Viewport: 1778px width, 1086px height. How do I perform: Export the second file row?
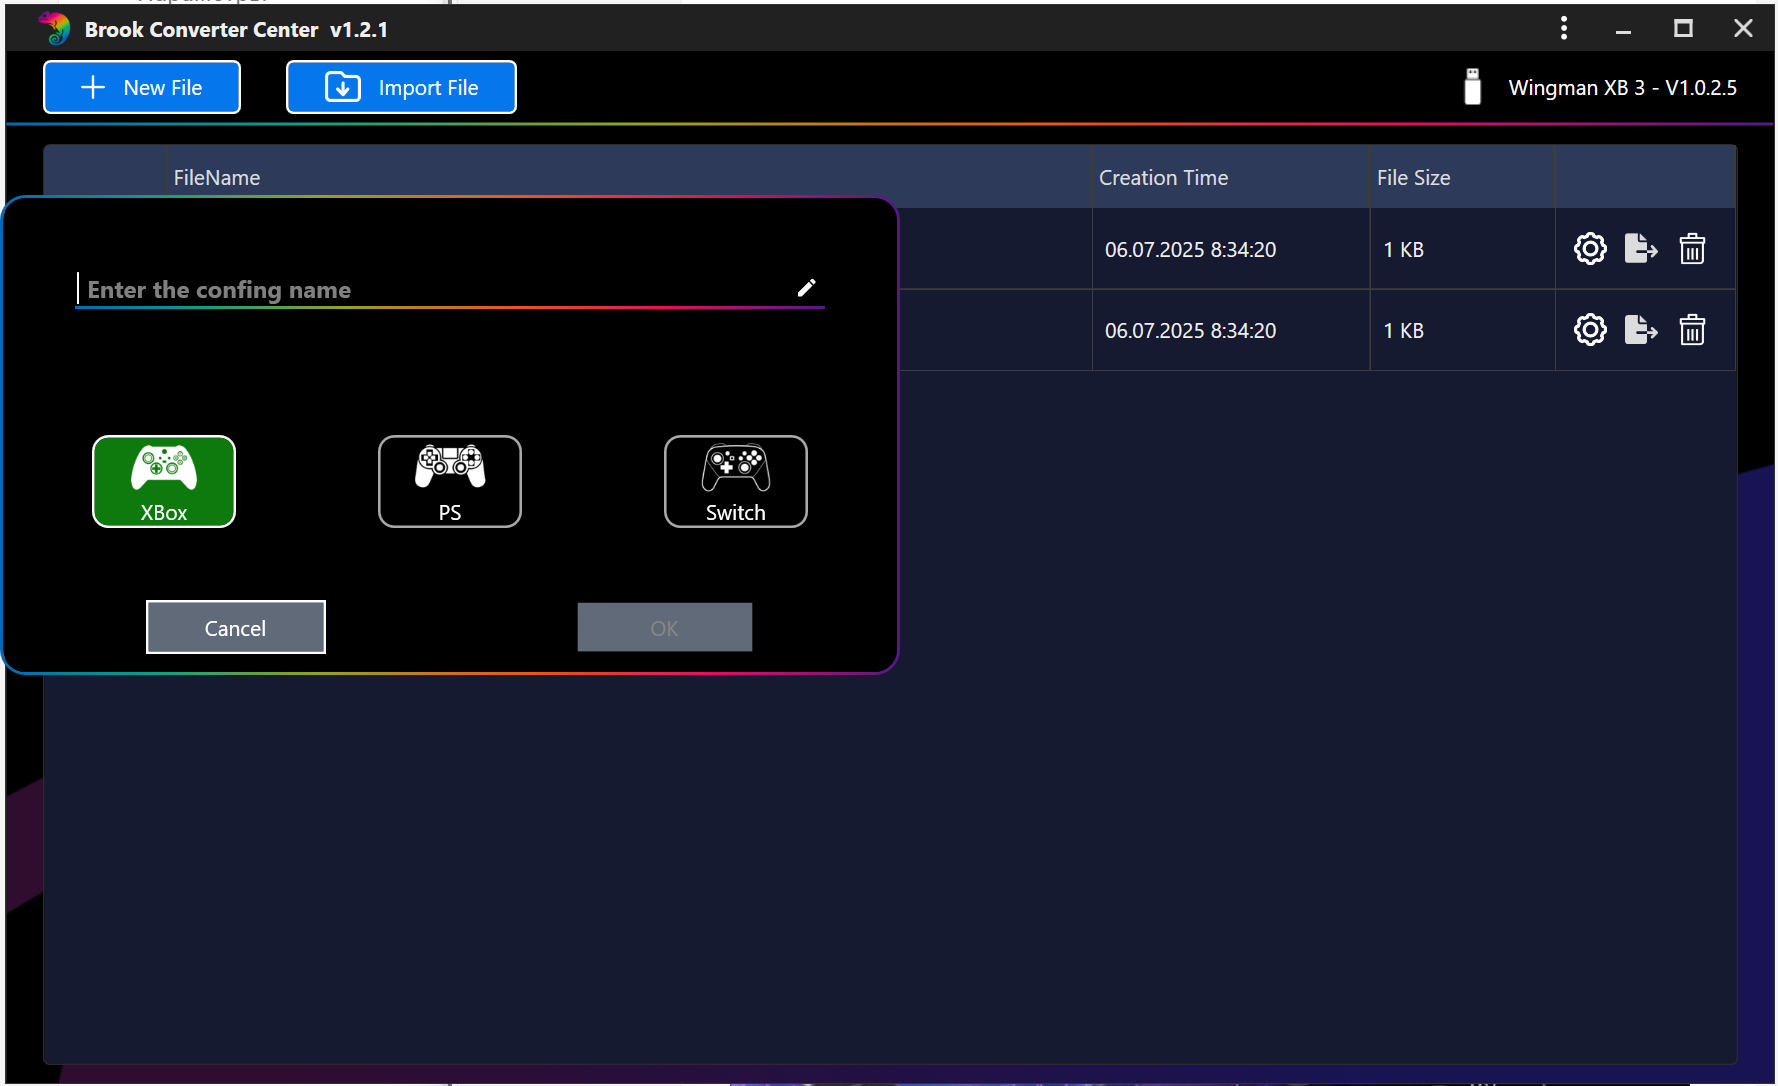coord(1641,329)
